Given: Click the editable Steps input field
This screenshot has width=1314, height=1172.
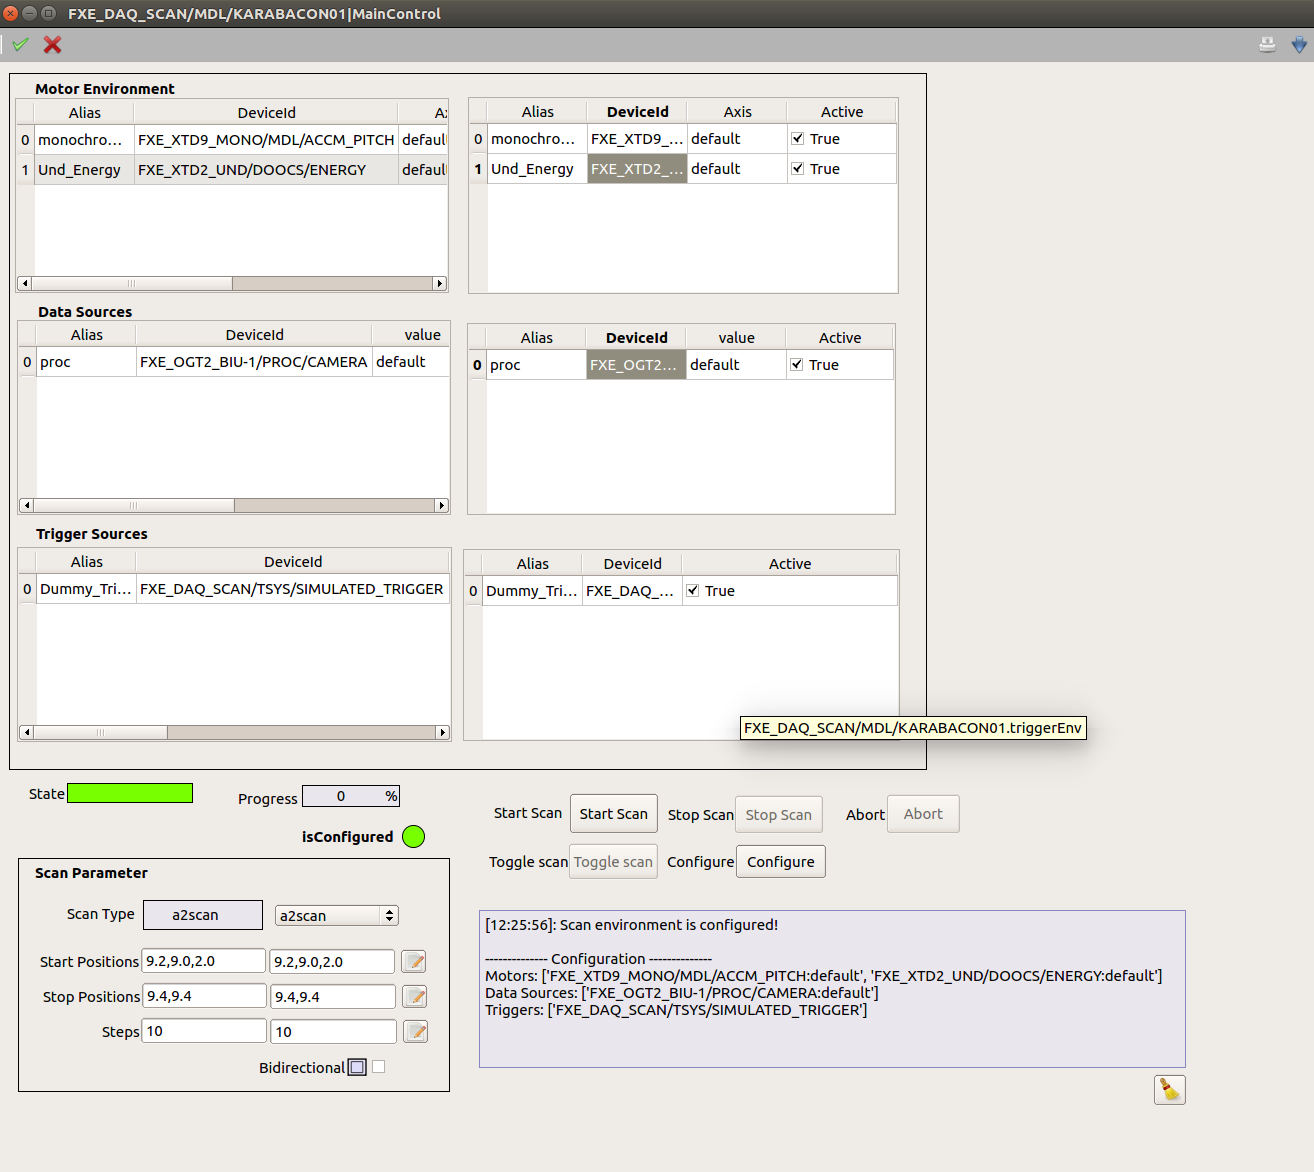Looking at the screenshot, I should pyautogui.click(x=334, y=1031).
